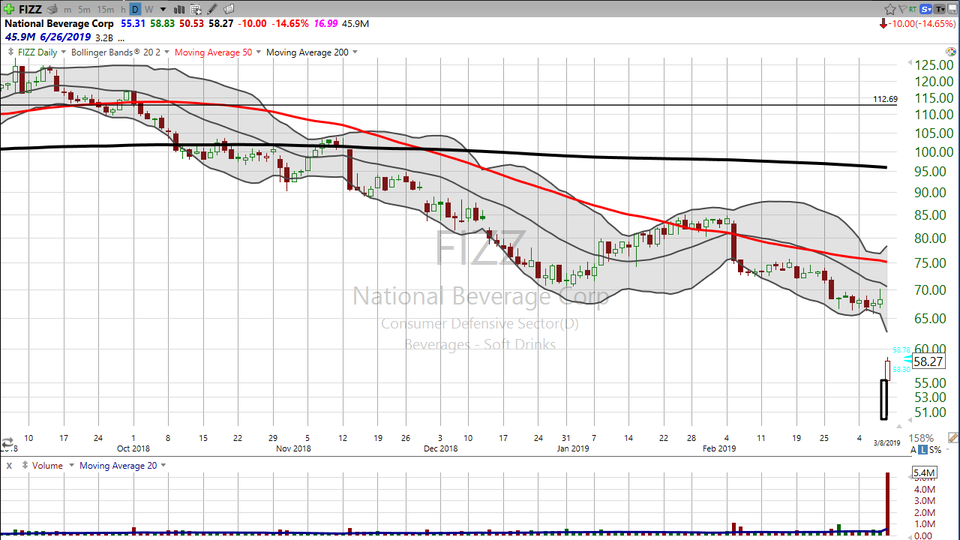Select the L log scale option
Image resolution: width=960 pixels, height=540 pixels.
[x=923, y=450]
